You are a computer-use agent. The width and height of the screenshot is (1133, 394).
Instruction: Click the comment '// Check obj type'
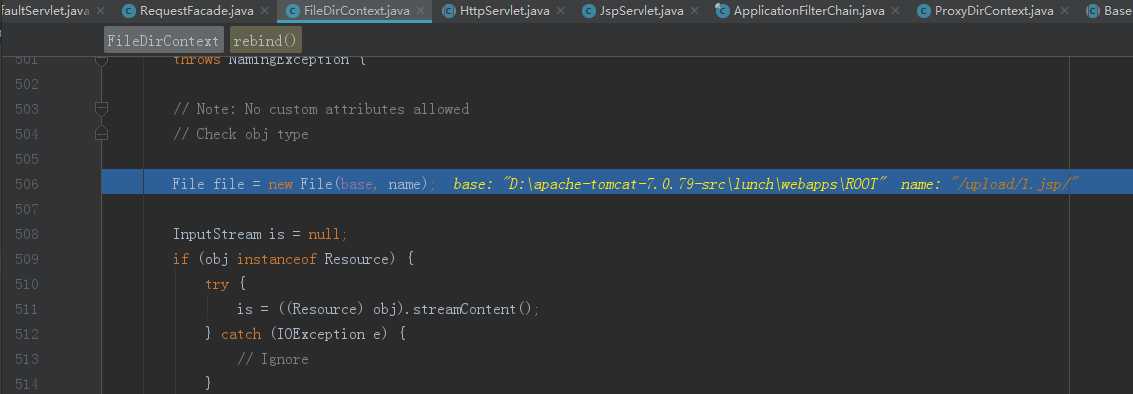(241, 134)
